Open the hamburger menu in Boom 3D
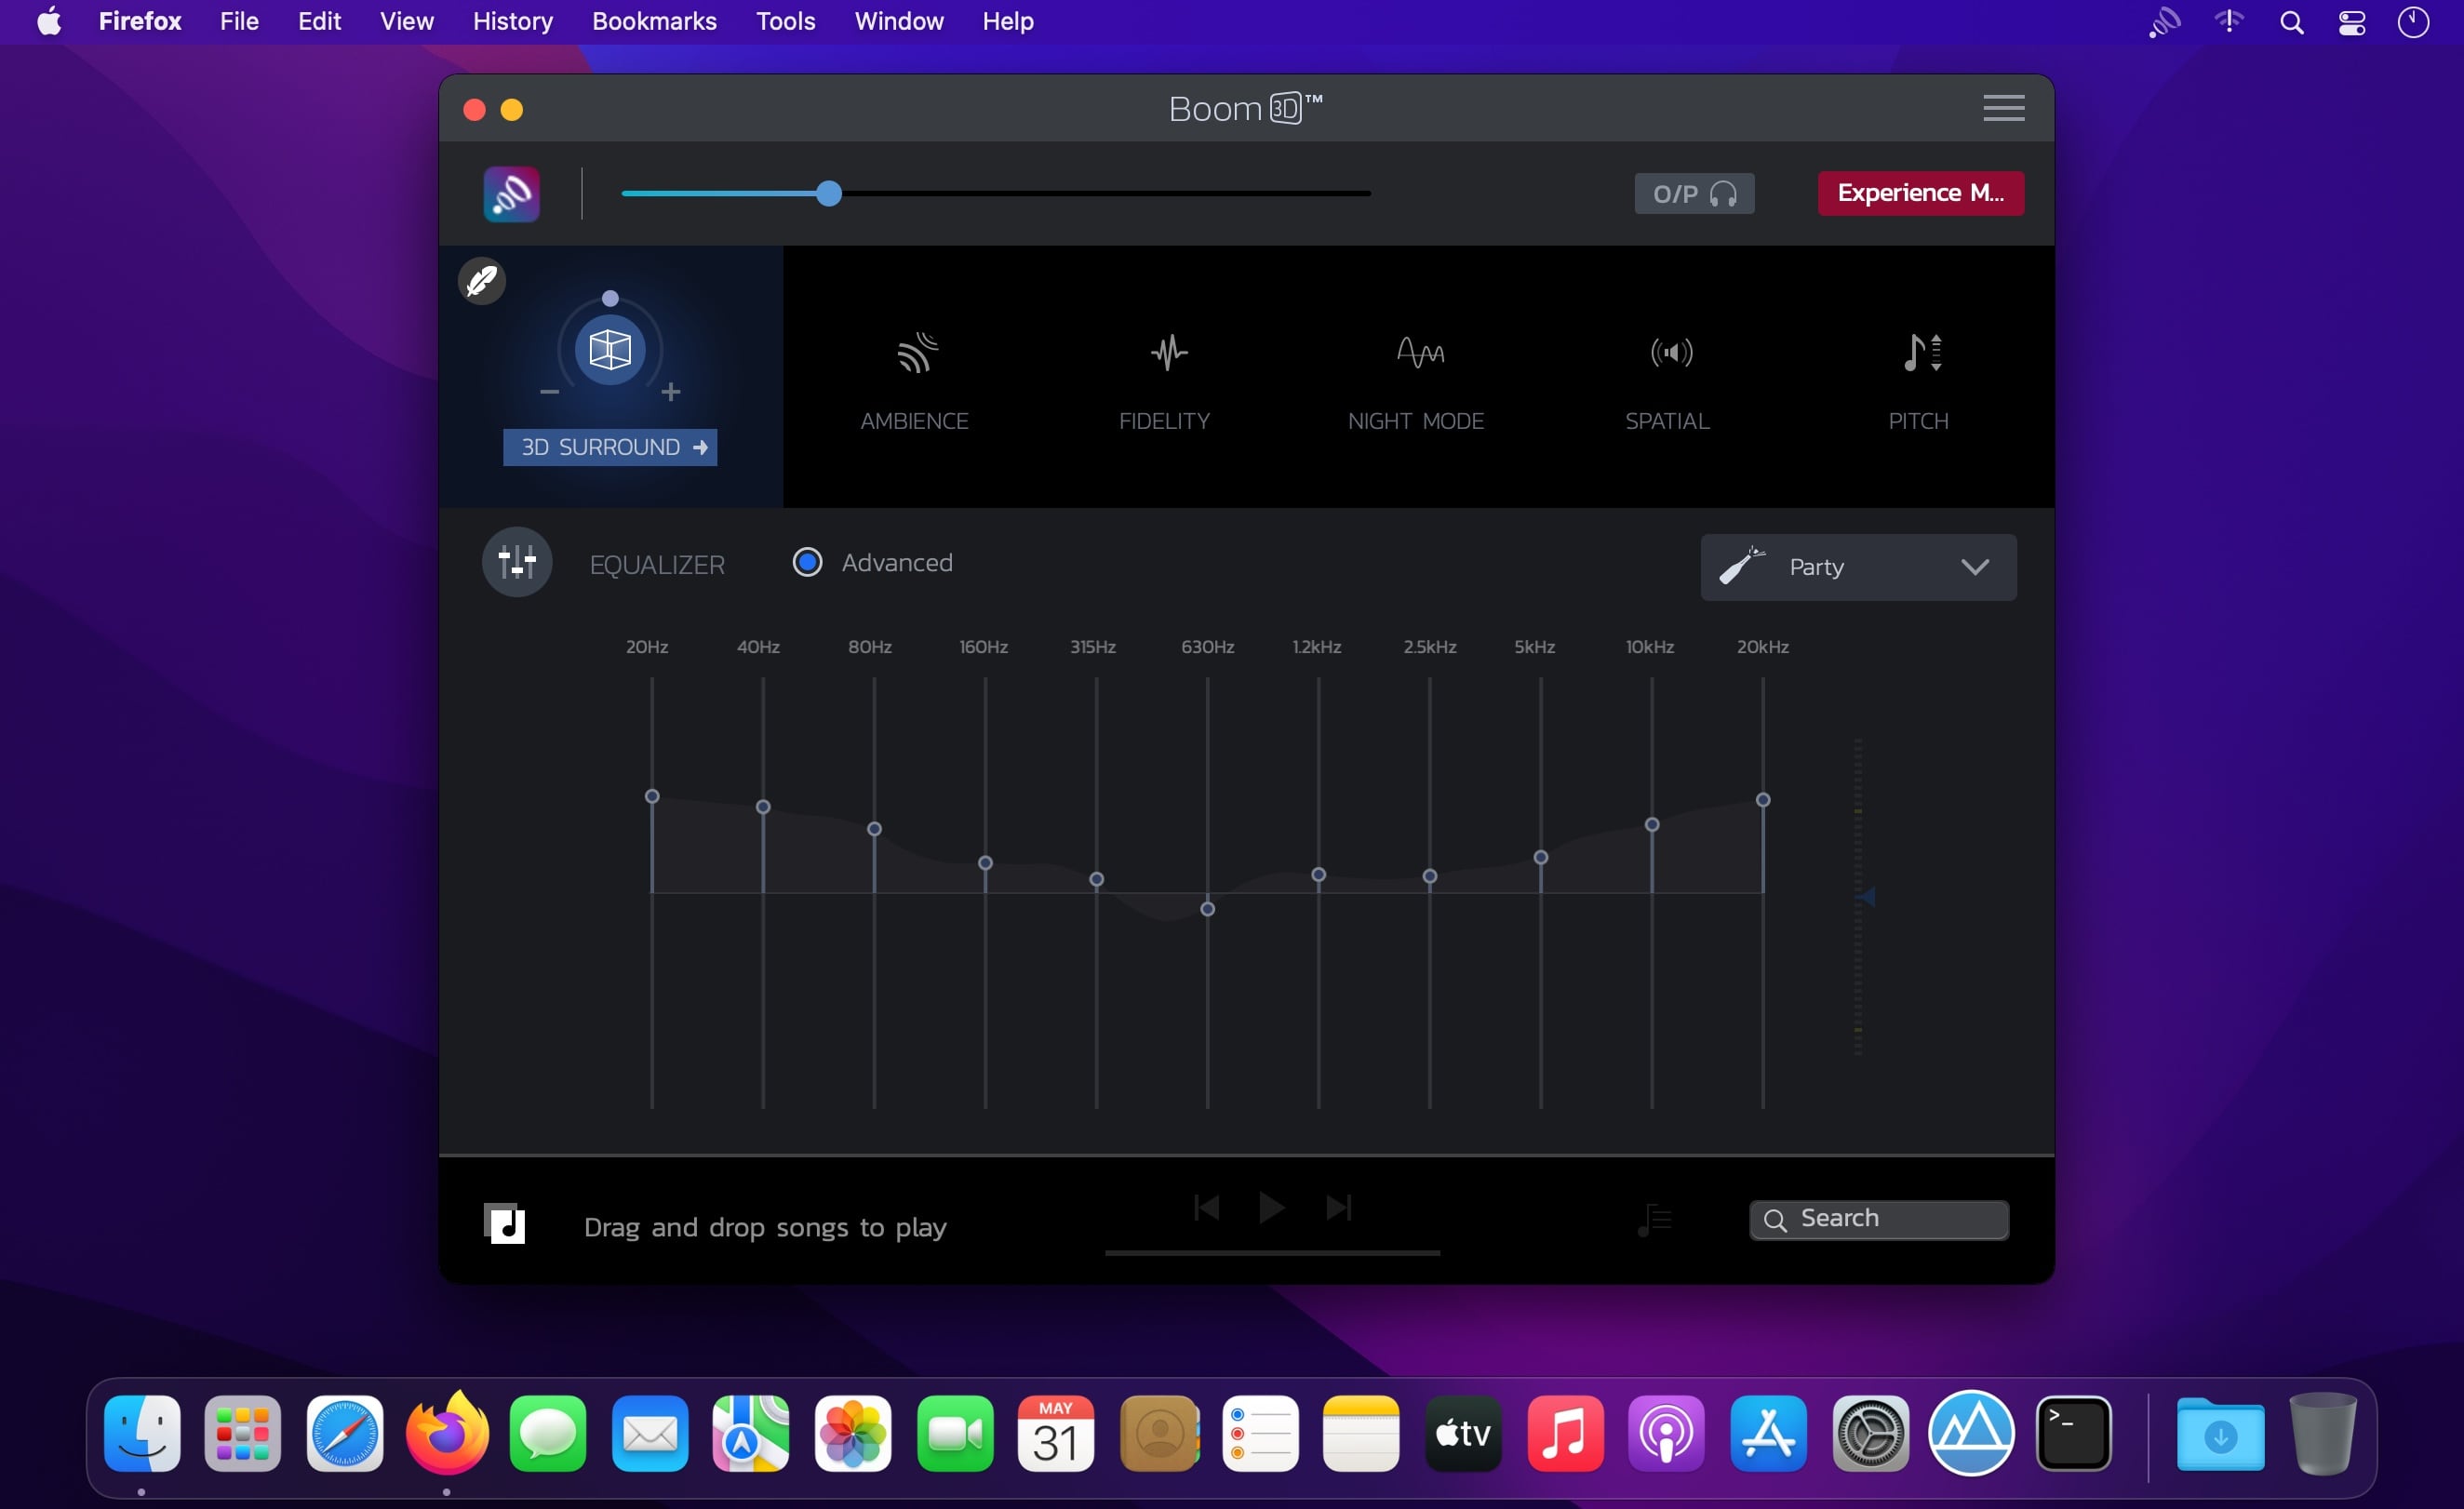This screenshot has width=2464, height=1509. tap(2004, 108)
